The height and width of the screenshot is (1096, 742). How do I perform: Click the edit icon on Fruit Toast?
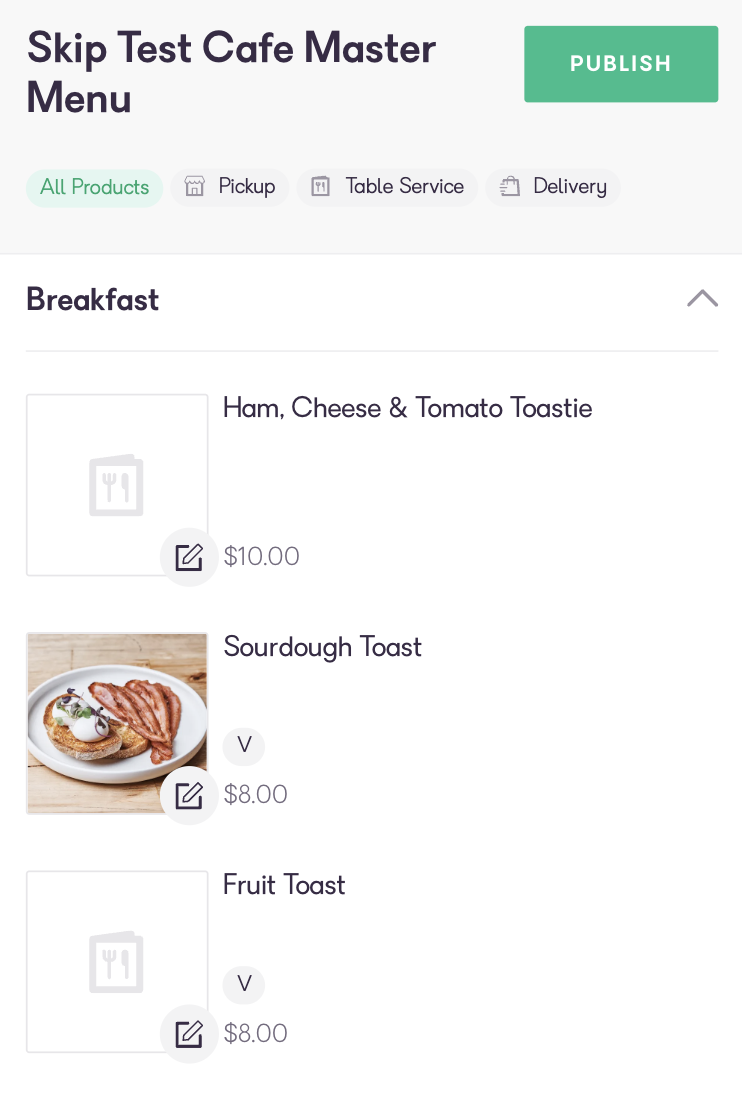[189, 1034]
